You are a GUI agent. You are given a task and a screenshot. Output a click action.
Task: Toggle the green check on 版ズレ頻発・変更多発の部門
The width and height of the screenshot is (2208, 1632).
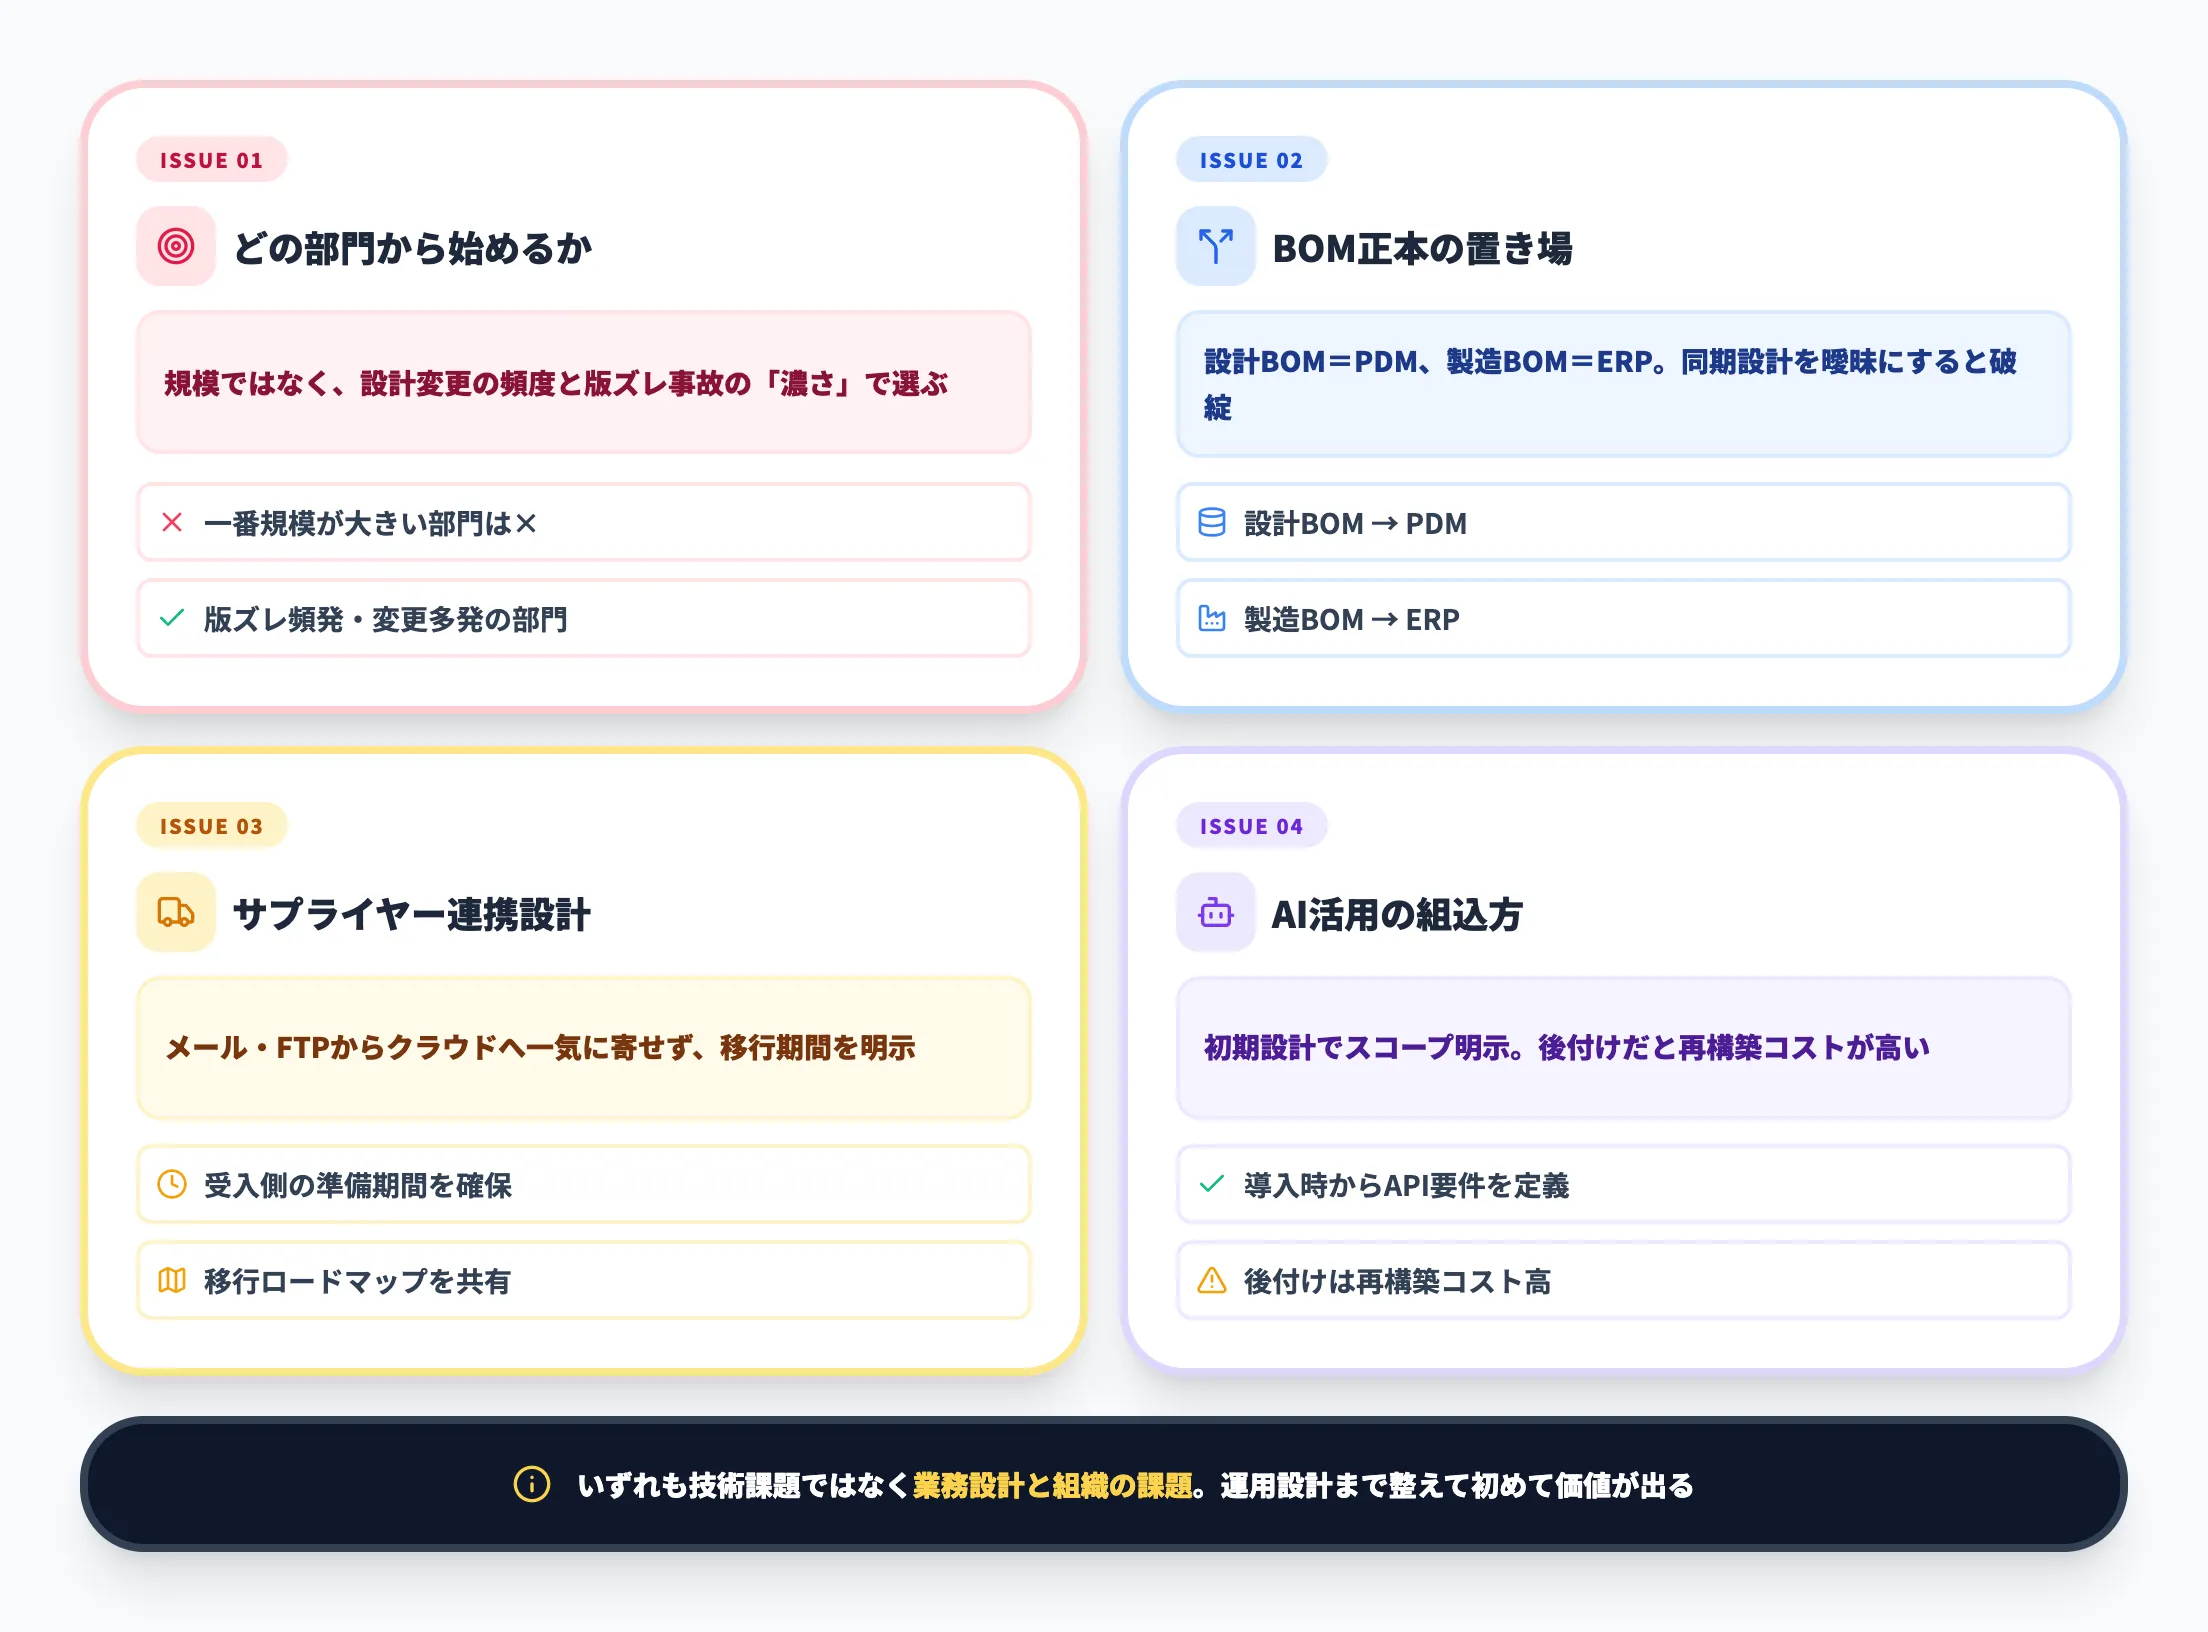point(171,619)
